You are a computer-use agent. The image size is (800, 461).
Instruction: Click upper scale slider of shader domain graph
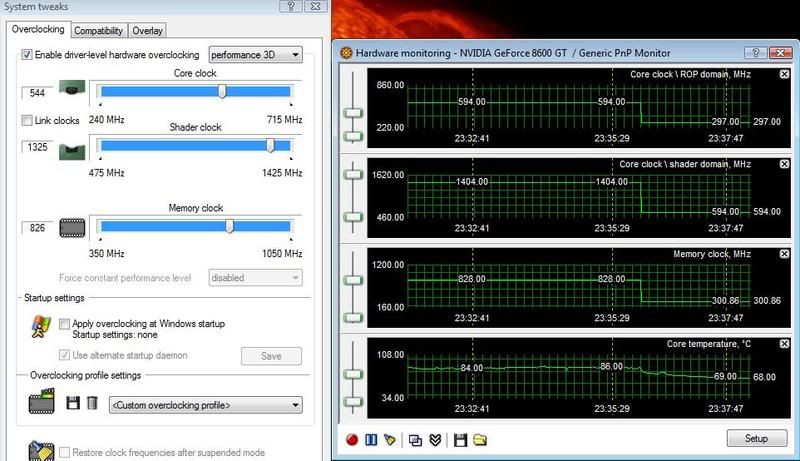353,174
